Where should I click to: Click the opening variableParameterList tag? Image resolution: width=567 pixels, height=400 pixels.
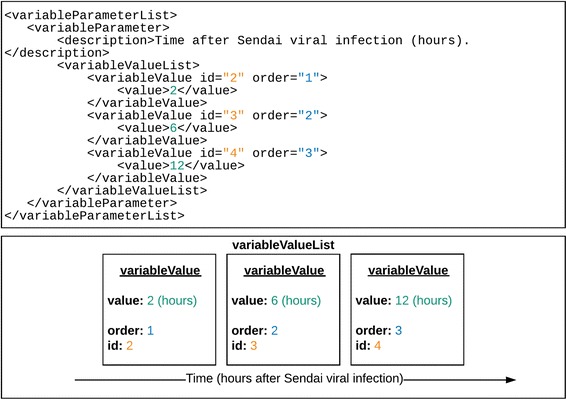click(91, 15)
